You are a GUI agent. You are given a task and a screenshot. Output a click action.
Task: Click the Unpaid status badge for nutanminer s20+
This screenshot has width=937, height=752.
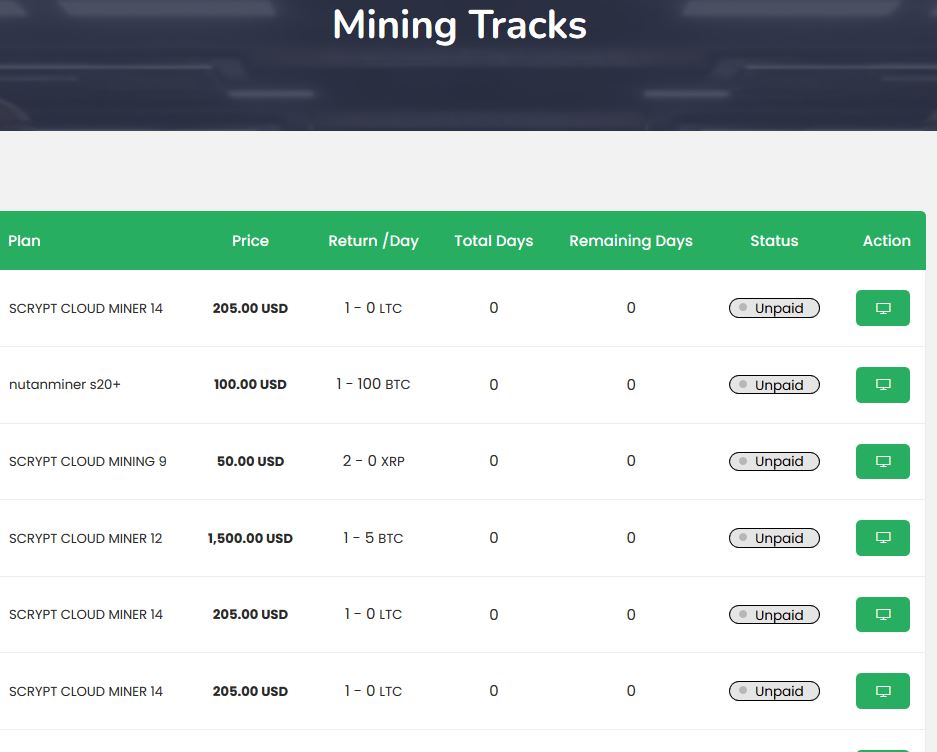pos(774,385)
